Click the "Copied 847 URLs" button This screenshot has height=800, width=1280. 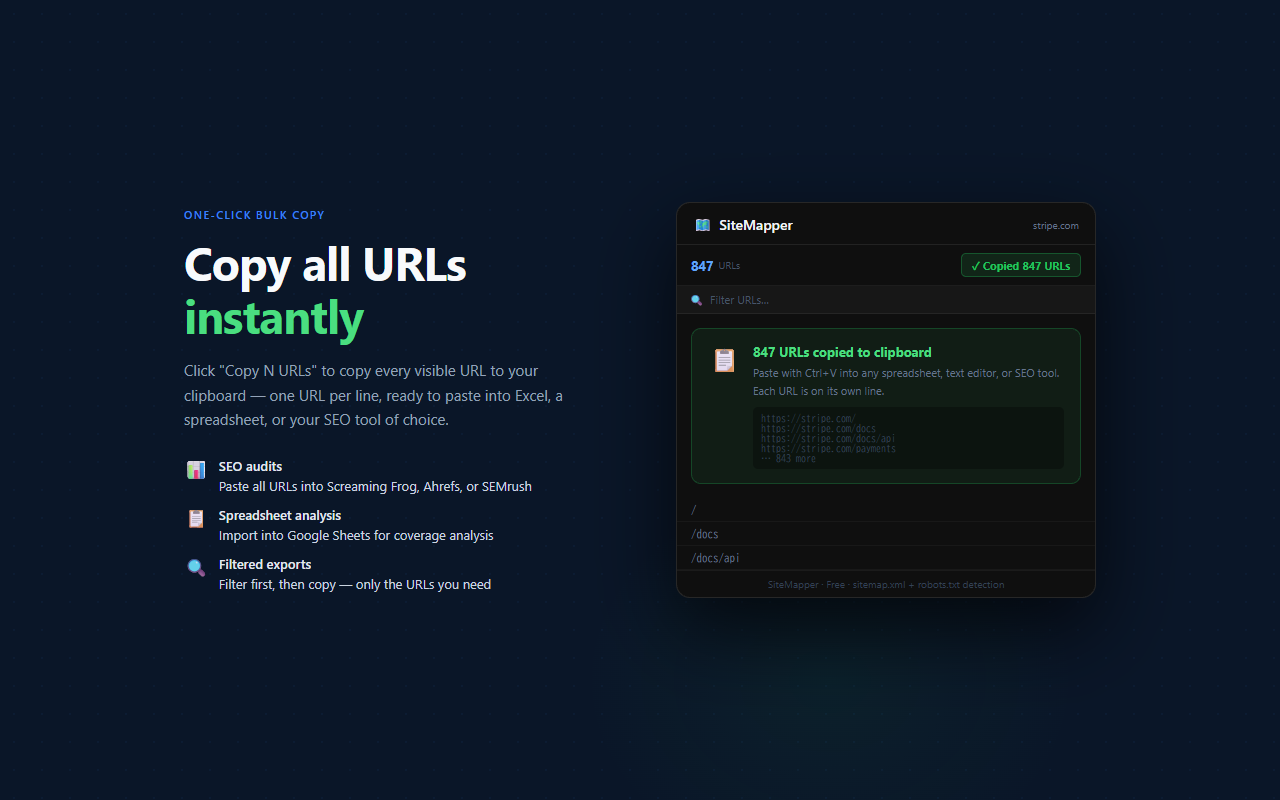tap(1021, 266)
